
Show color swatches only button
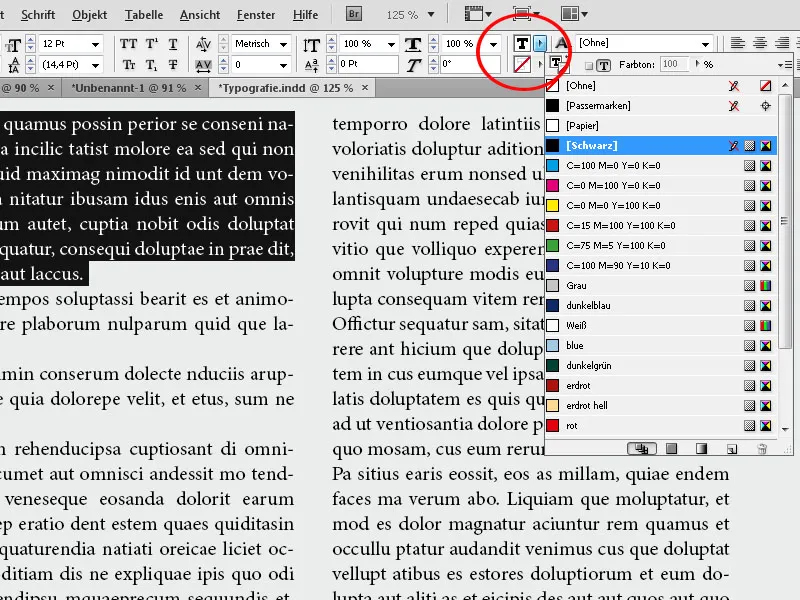click(672, 448)
